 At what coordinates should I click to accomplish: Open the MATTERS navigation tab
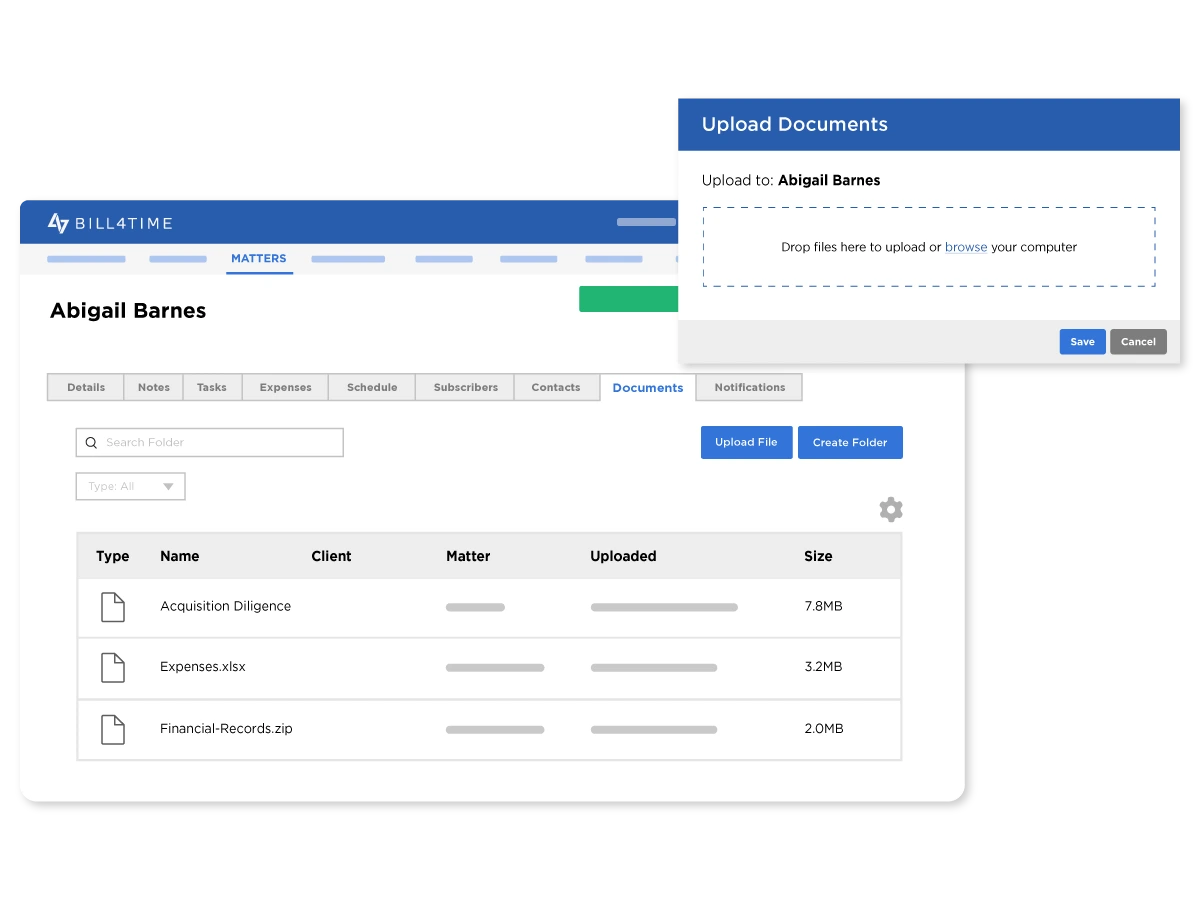pyautogui.click(x=259, y=259)
